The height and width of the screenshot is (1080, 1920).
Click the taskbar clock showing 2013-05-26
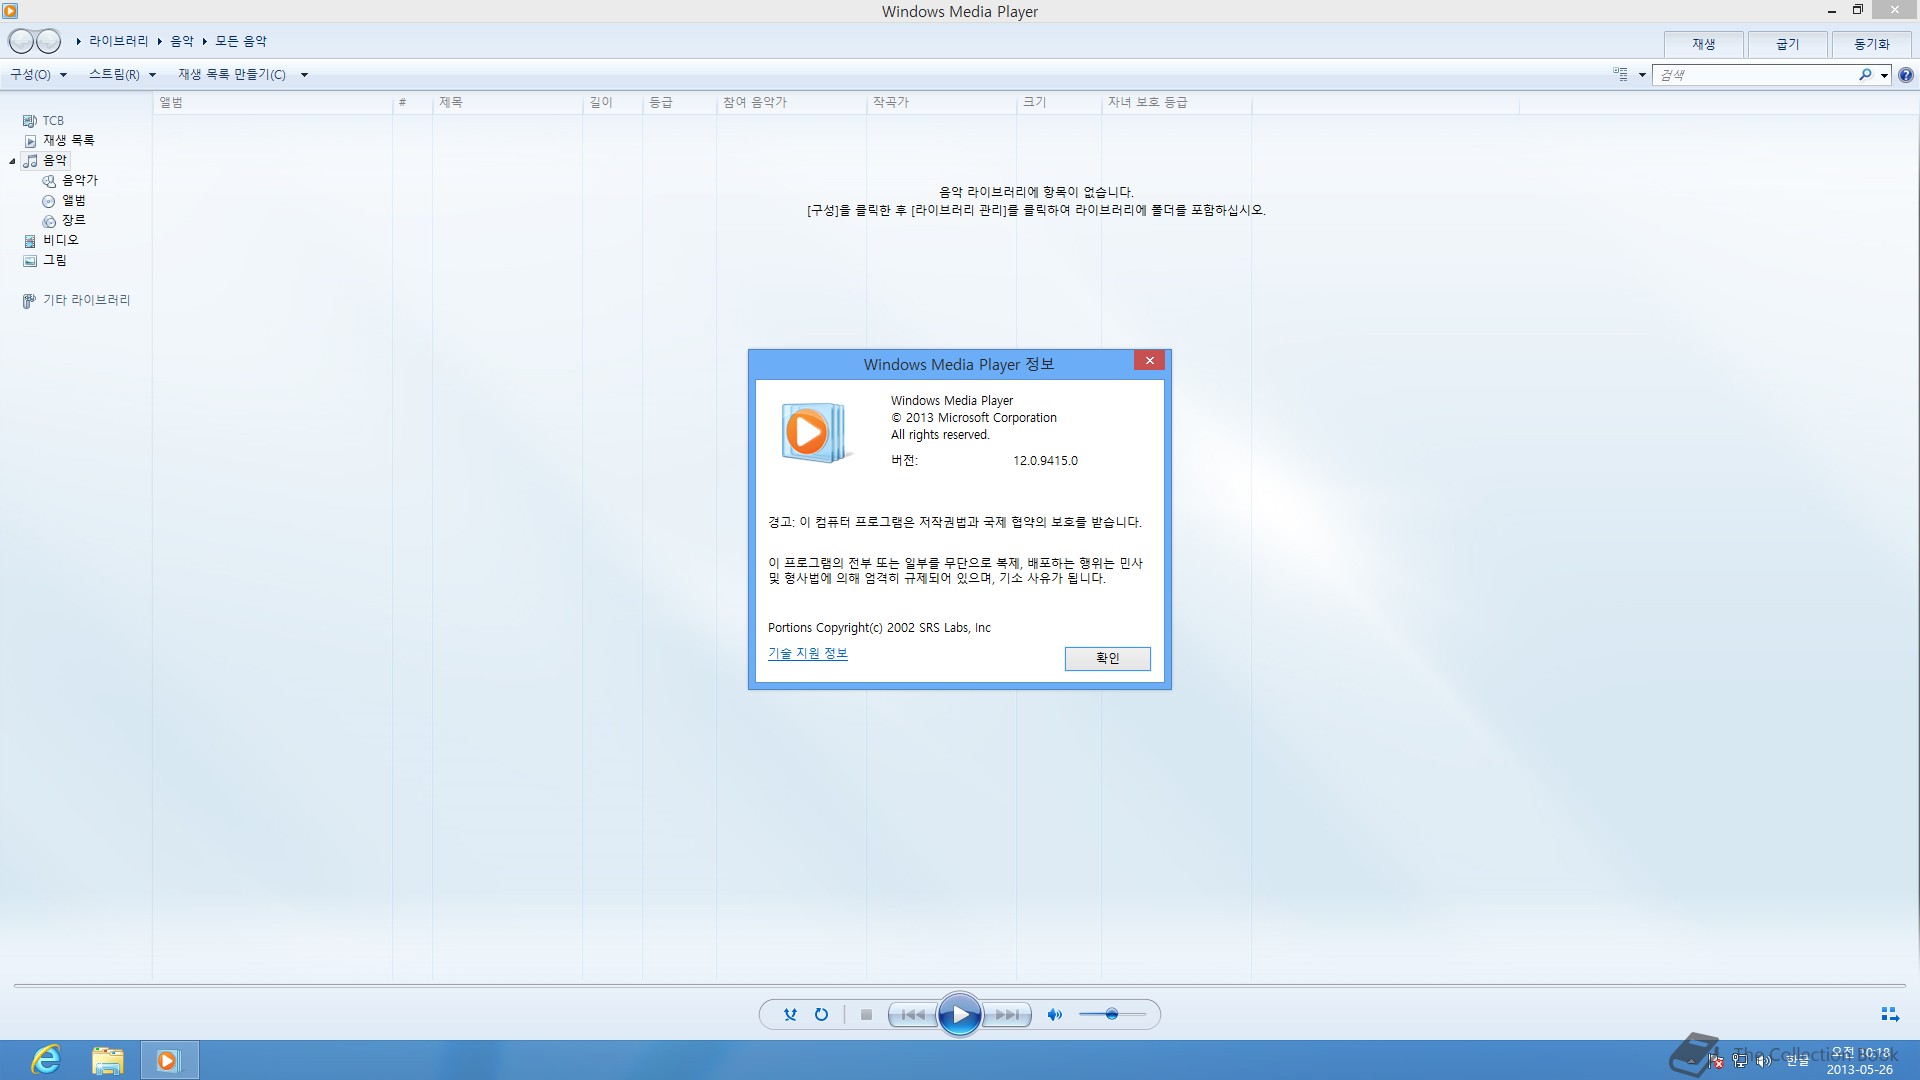pyautogui.click(x=1860, y=1061)
